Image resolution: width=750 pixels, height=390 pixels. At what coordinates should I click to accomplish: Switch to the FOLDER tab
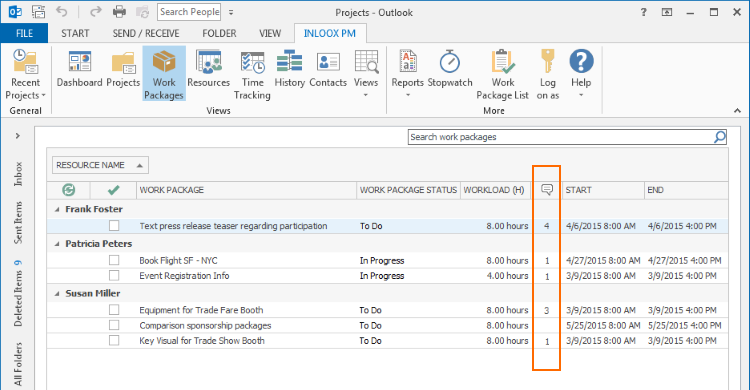(x=219, y=33)
